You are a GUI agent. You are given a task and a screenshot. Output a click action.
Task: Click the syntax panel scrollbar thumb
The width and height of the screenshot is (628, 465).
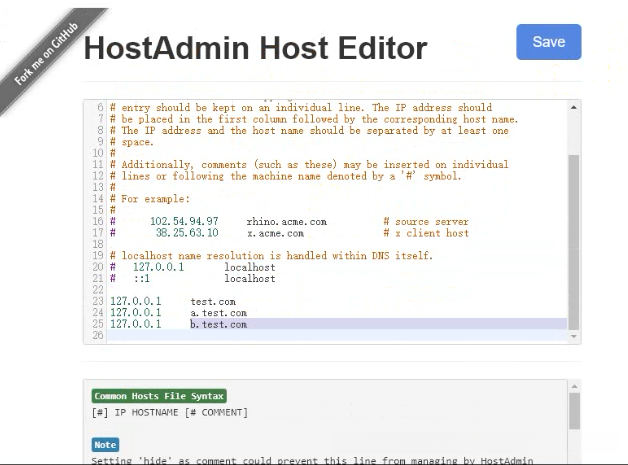pos(574,411)
